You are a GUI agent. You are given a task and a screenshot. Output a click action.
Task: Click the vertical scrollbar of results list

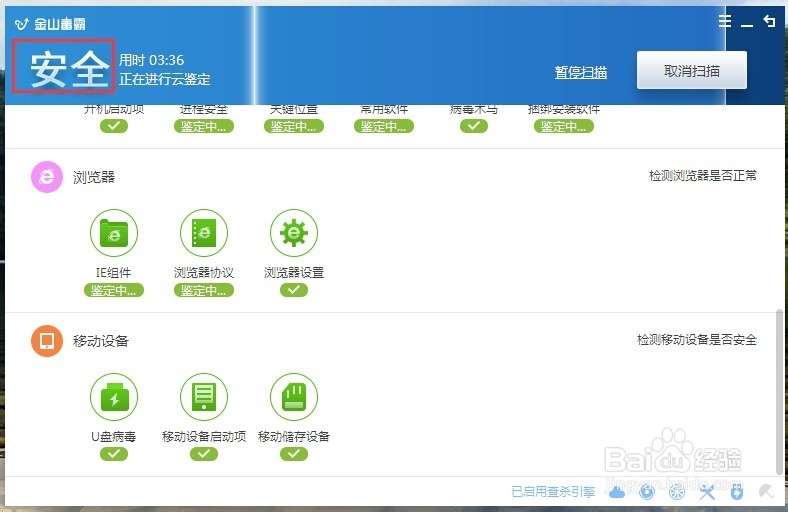(779, 392)
